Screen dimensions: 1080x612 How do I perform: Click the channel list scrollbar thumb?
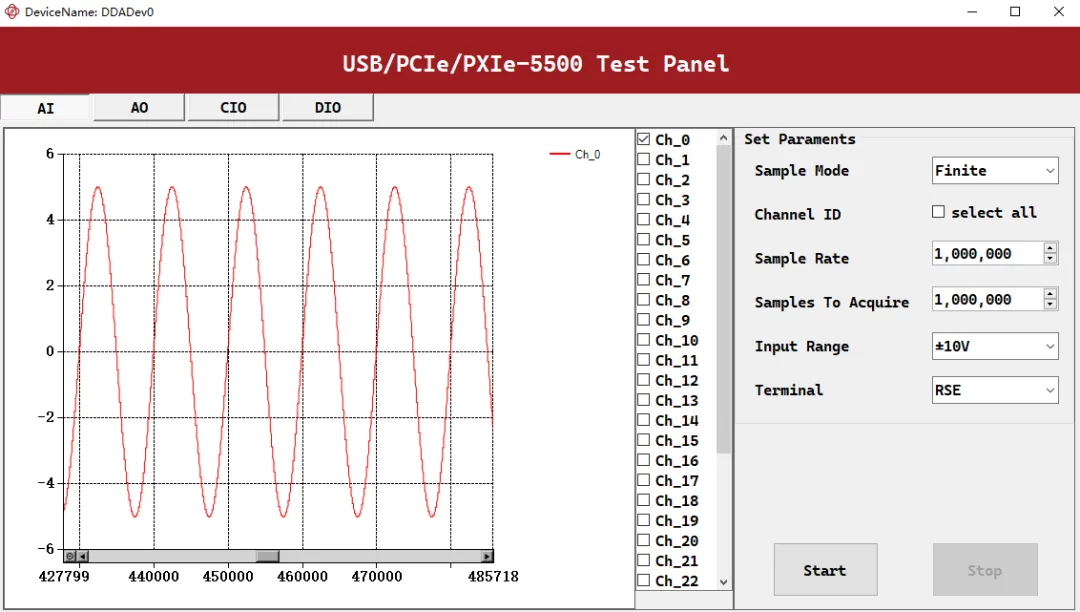(723, 299)
